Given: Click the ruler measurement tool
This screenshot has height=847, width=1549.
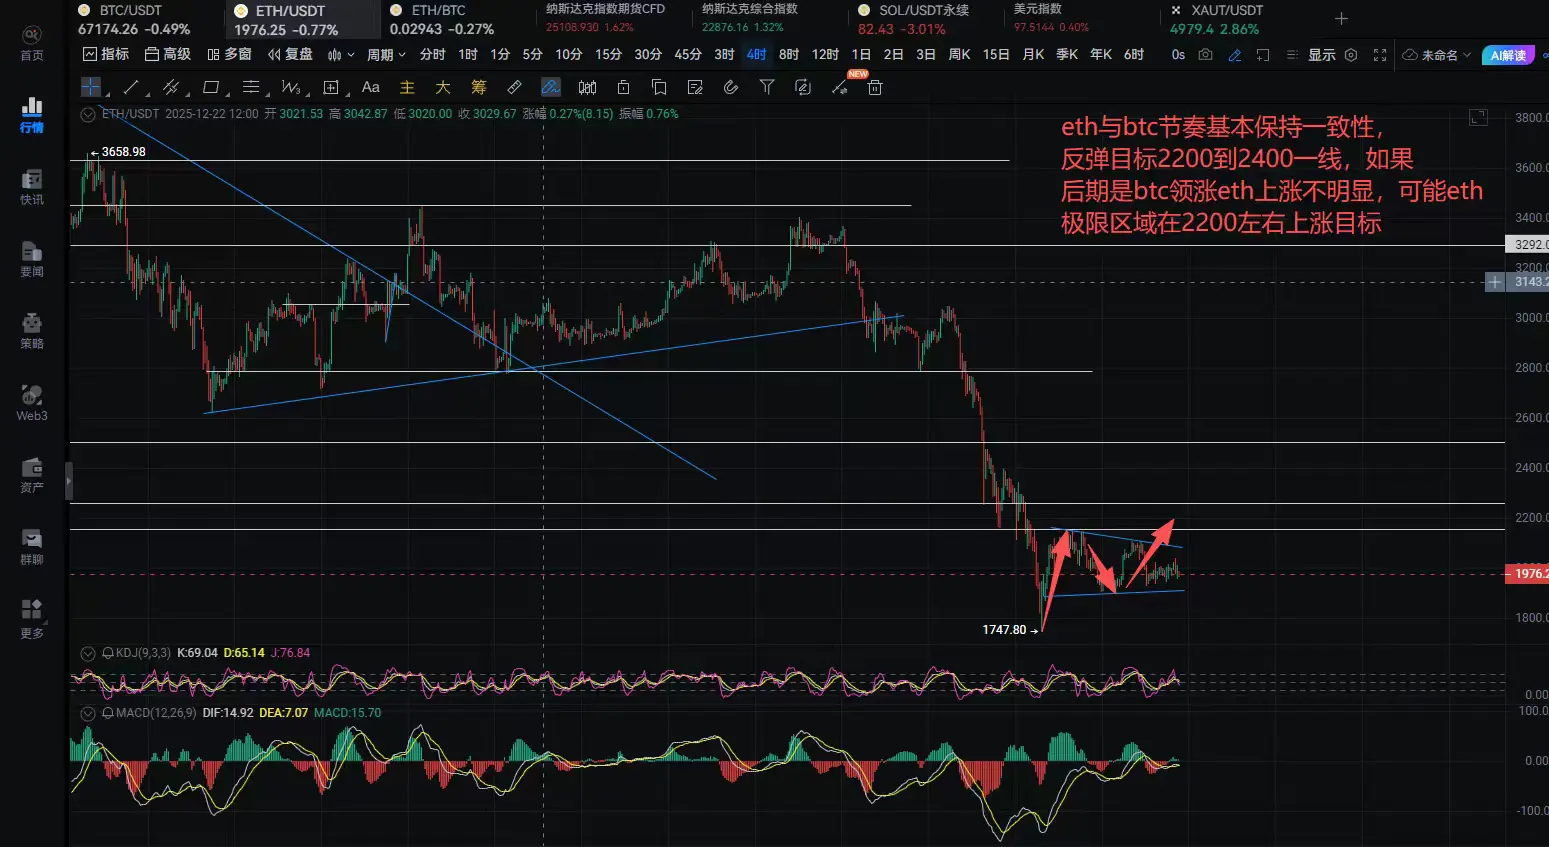Looking at the screenshot, I should tap(514, 88).
